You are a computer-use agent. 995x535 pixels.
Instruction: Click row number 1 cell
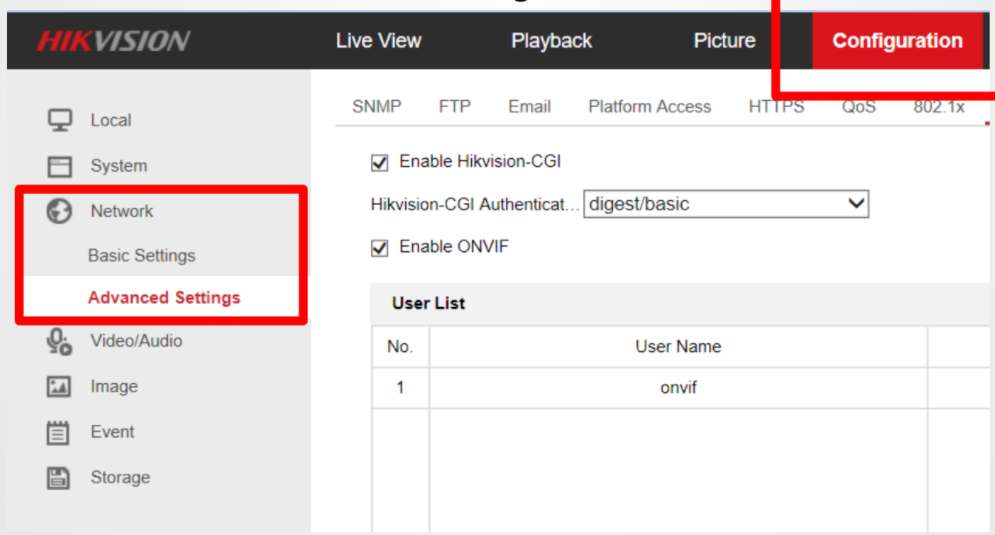(x=400, y=388)
